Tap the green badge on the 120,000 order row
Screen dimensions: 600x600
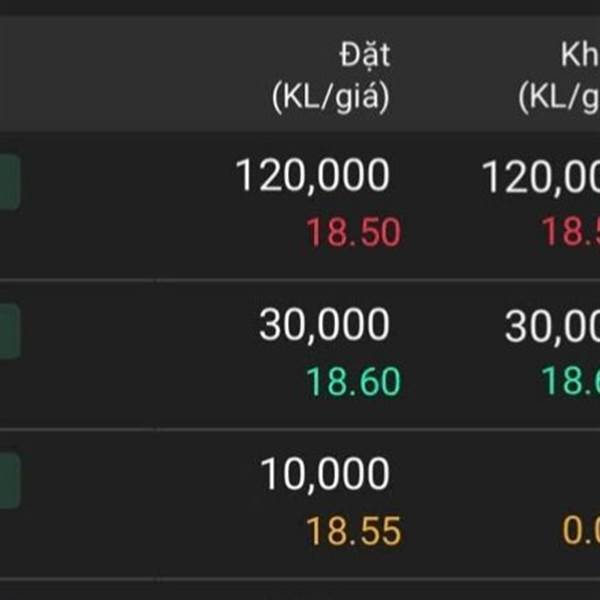click(10, 182)
